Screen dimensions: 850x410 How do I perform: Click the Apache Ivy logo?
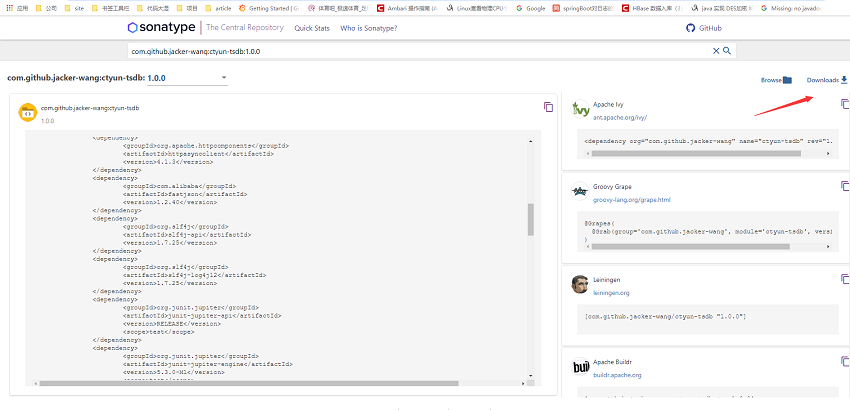(x=581, y=110)
